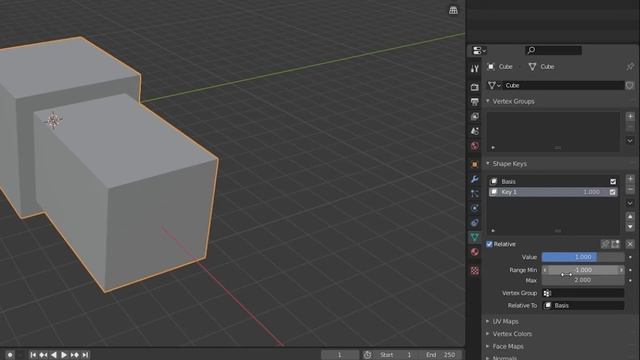Jump to the first frame
This screenshot has width=640, height=360.
[33, 355]
